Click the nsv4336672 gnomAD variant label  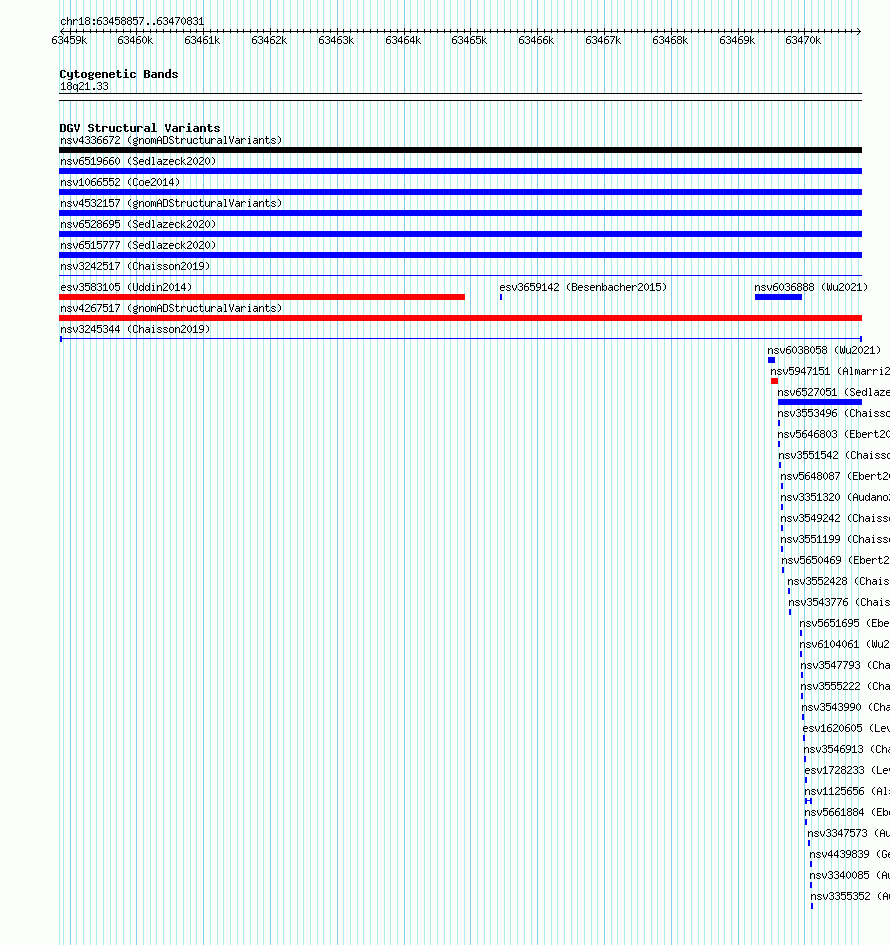(171, 140)
